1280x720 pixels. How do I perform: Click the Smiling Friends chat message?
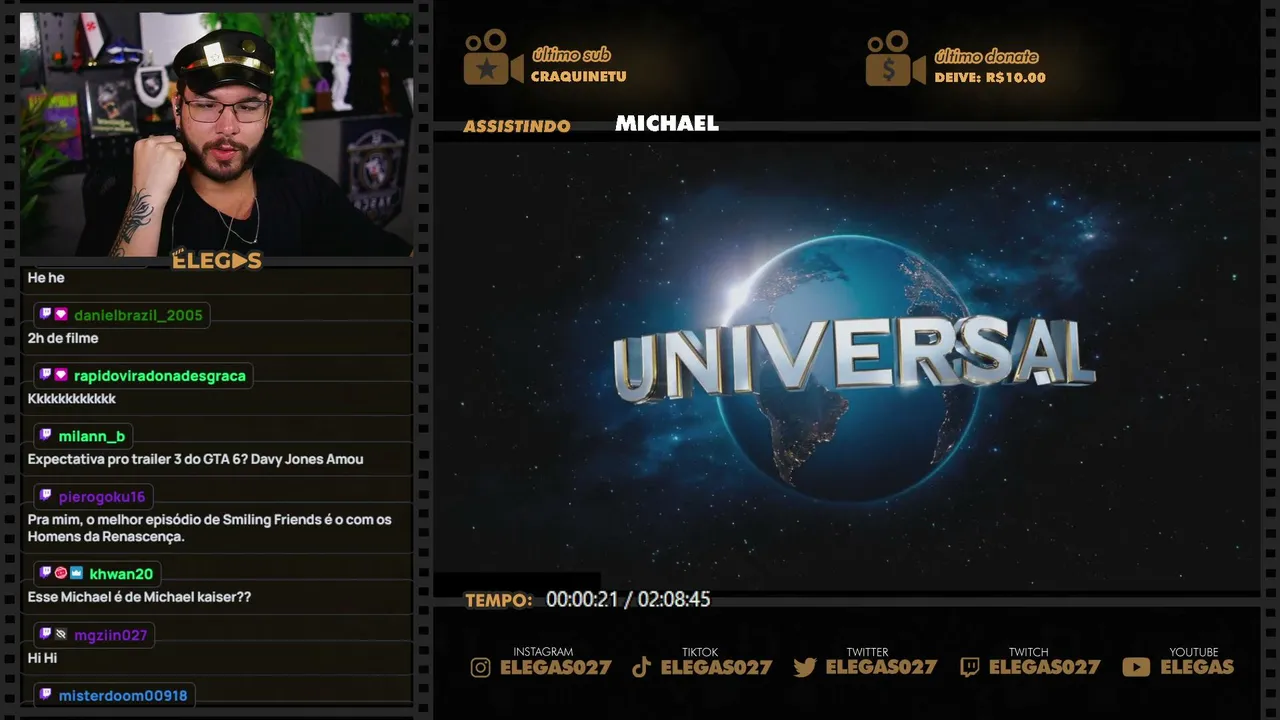pos(210,528)
